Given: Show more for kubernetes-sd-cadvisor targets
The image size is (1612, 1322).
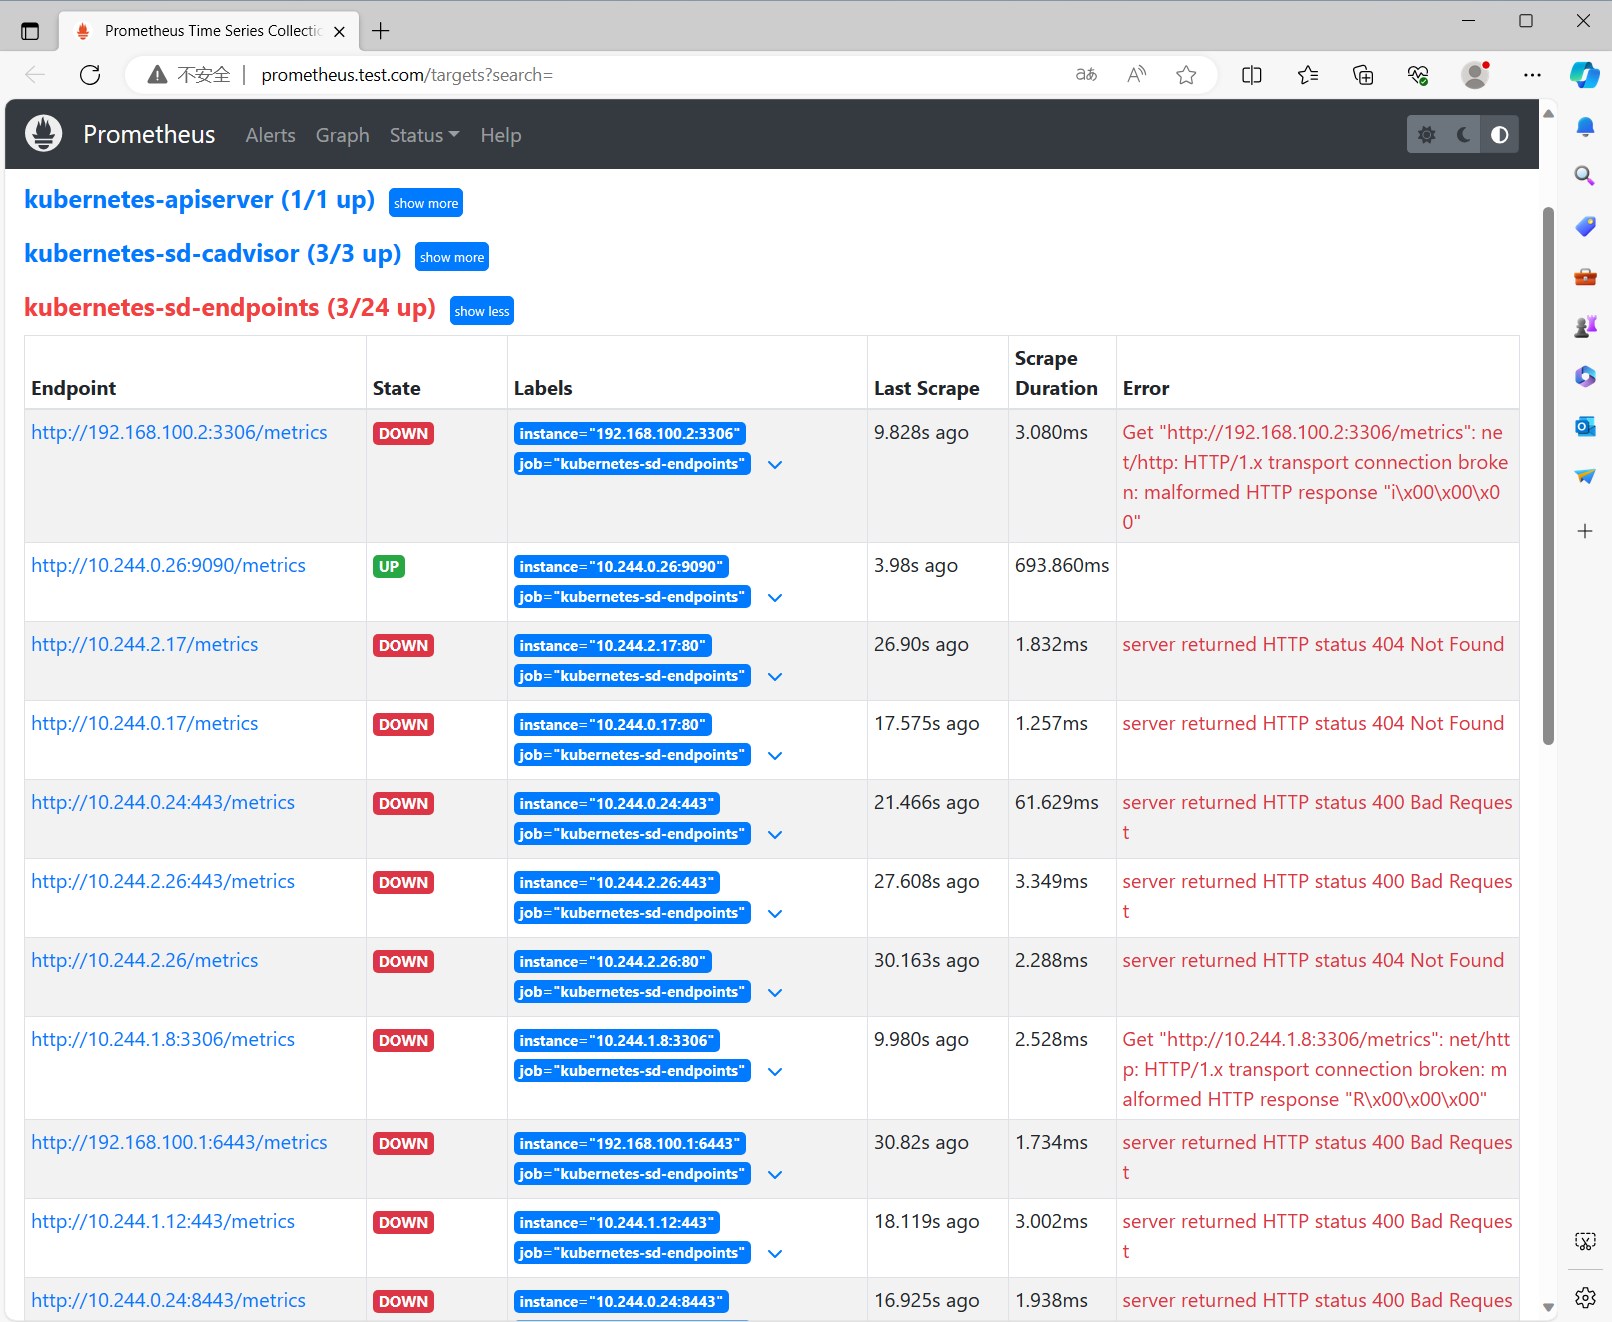Looking at the screenshot, I should pos(452,257).
